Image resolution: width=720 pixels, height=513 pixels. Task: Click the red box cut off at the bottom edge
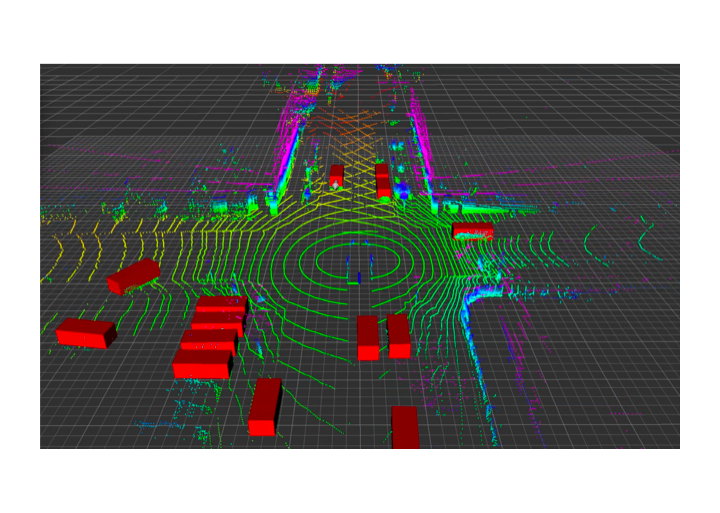coord(405,428)
